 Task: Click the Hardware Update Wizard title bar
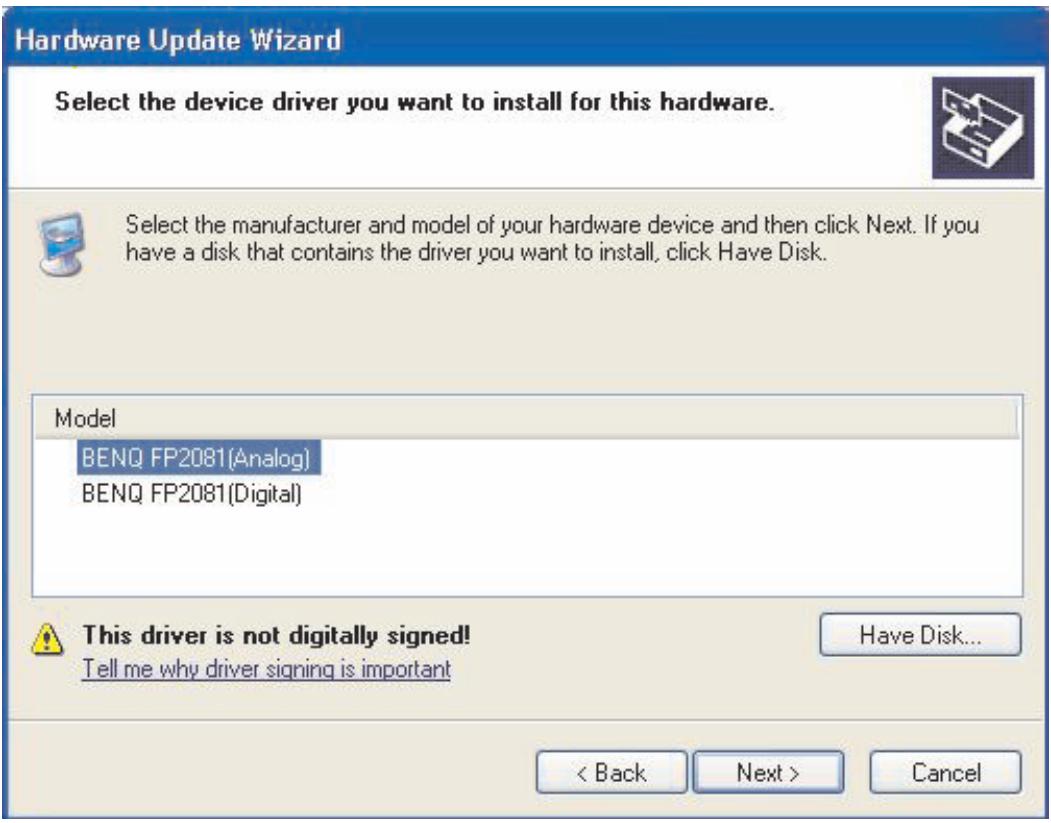point(526,39)
